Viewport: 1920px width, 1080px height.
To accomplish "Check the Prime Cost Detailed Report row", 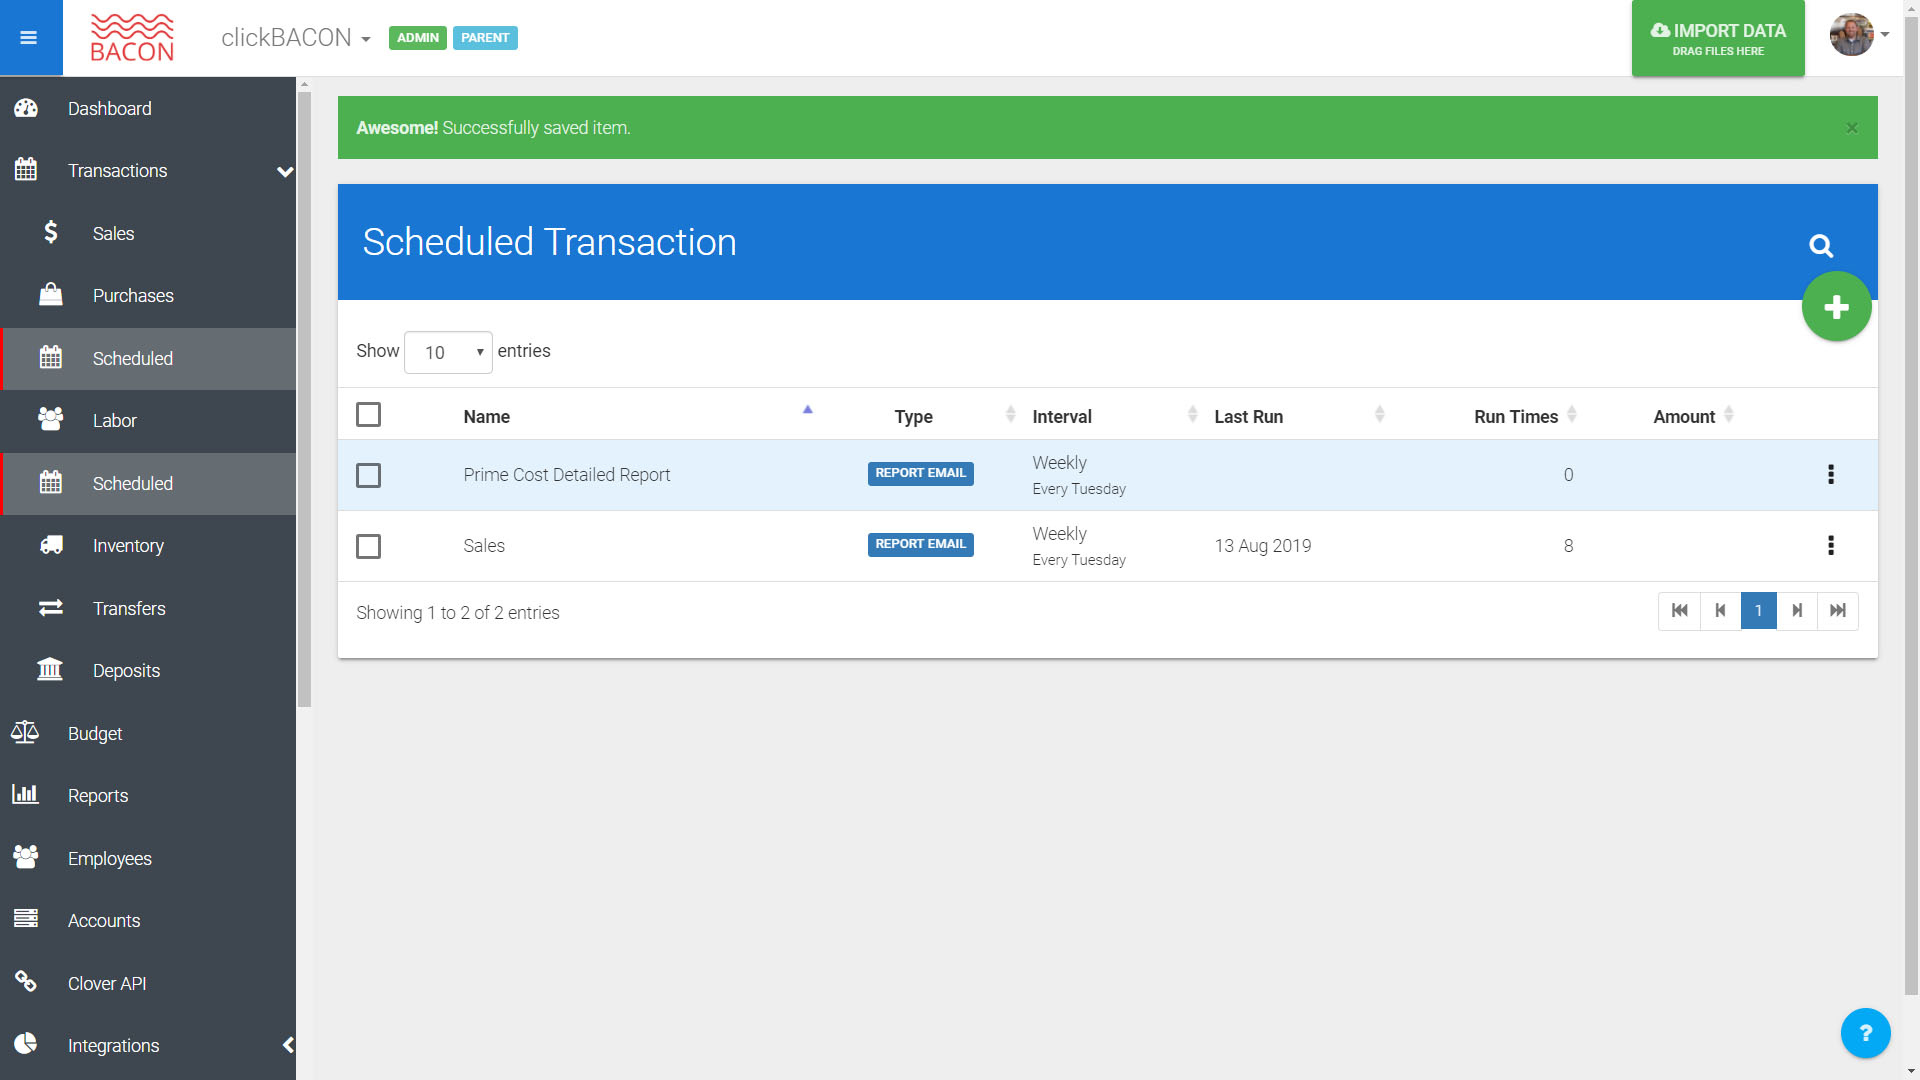I will [368, 476].
